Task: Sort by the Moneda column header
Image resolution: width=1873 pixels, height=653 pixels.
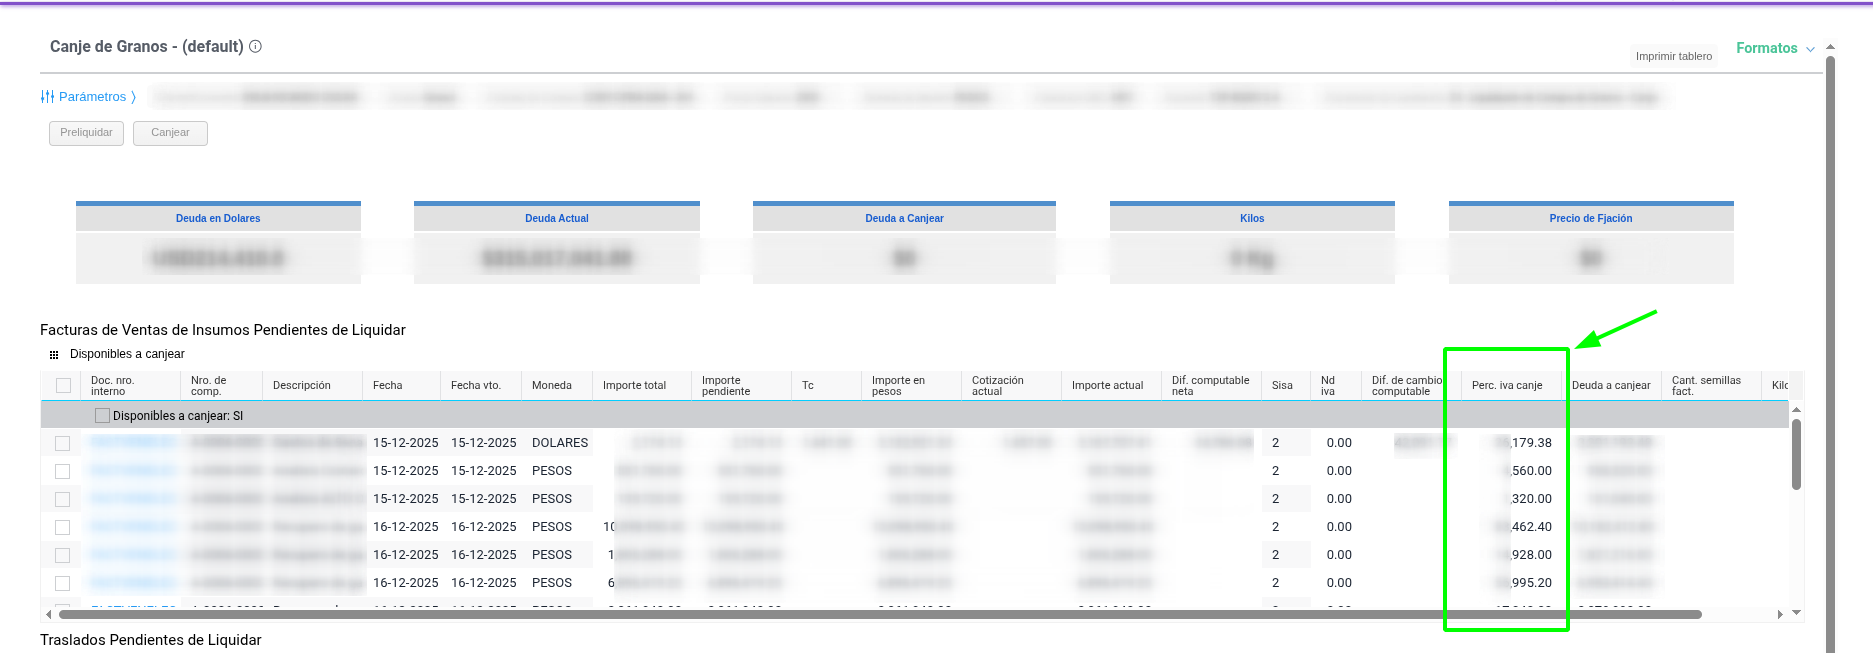Action: coord(552,386)
